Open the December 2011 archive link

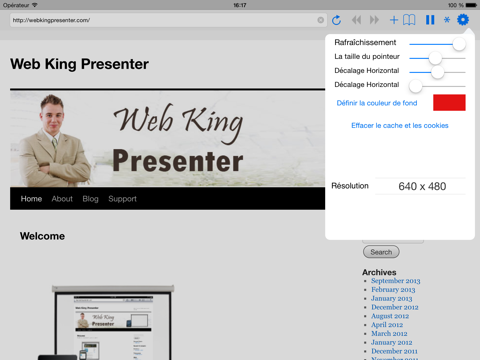[394, 351]
